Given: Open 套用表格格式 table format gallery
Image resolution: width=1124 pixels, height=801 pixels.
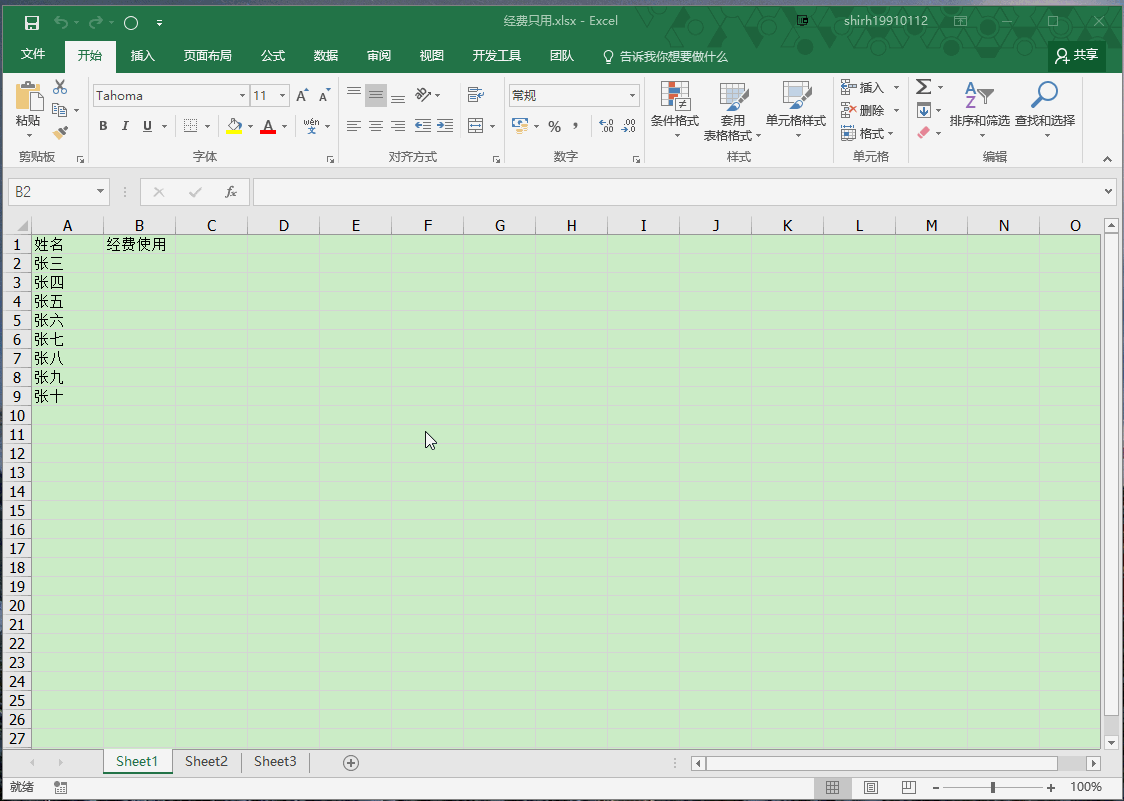Looking at the screenshot, I should [733, 110].
